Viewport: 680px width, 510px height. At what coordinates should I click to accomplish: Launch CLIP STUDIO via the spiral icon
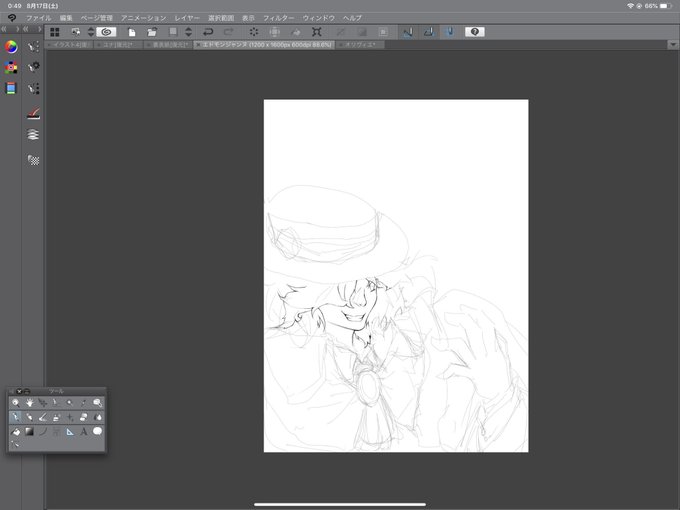(106, 32)
